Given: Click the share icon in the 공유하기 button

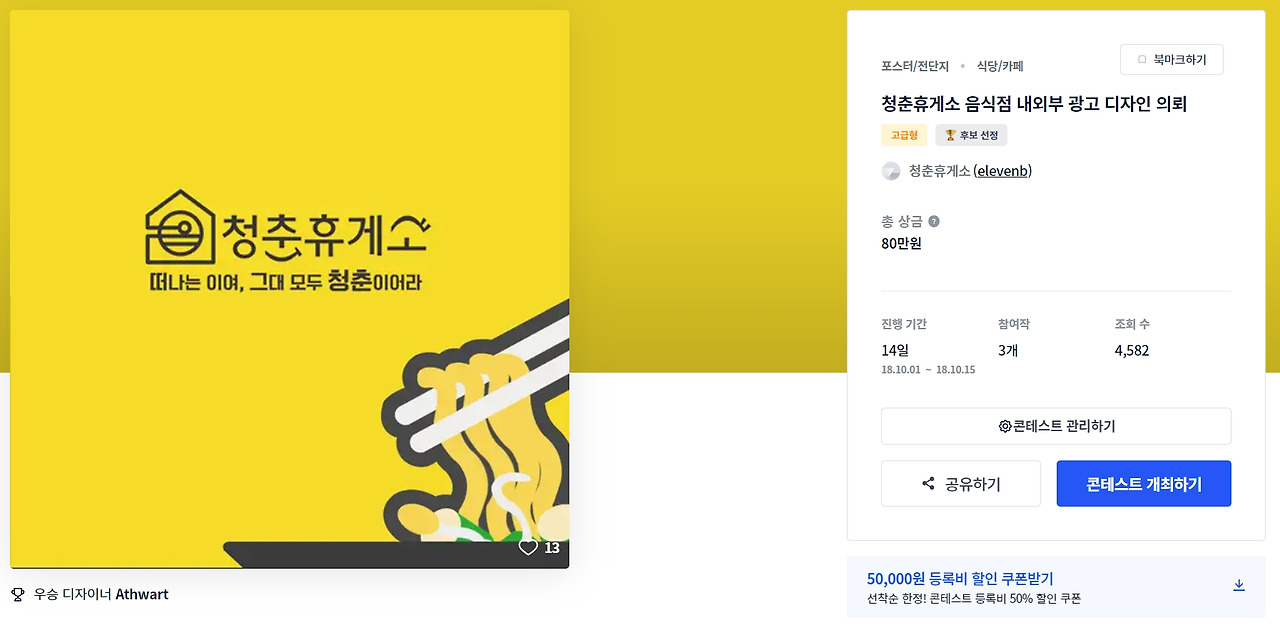Looking at the screenshot, I should [x=928, y=484].
